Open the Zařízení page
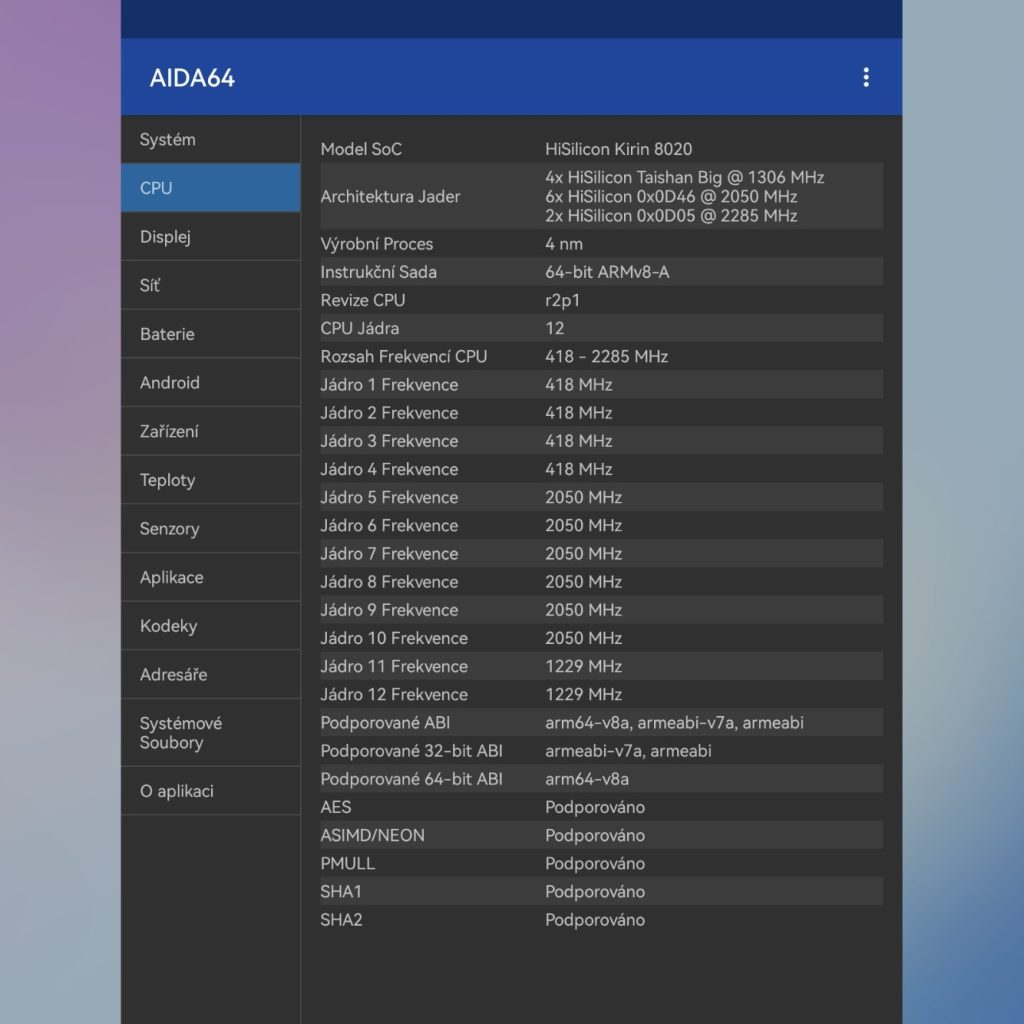 tap(210, 432)
